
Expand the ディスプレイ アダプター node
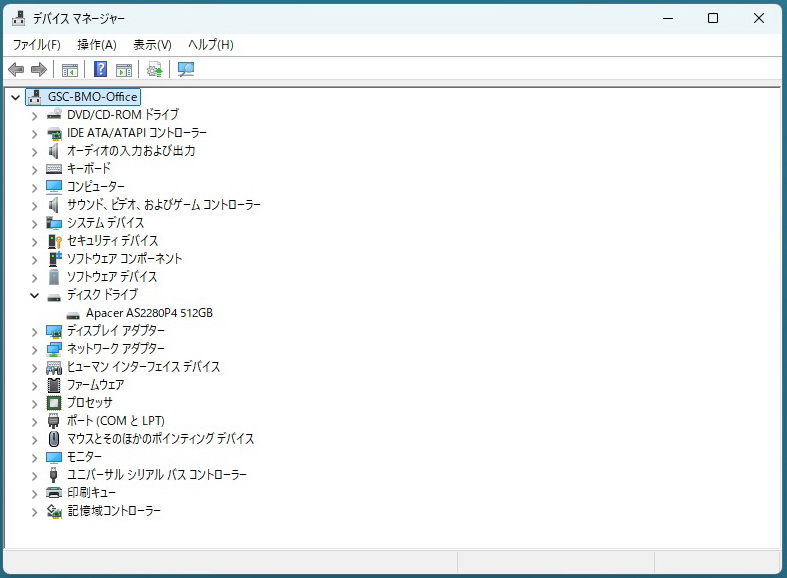[34, 331]
